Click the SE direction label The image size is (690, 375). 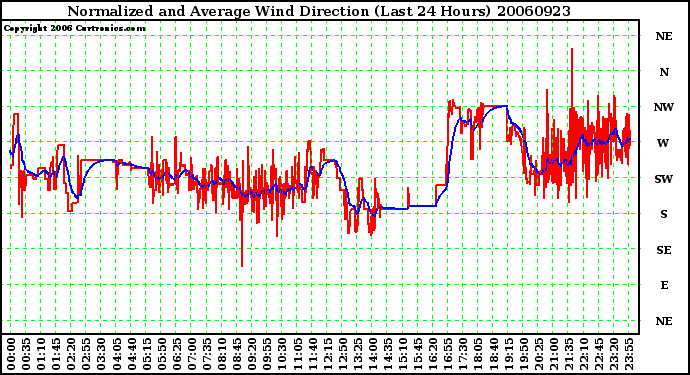664,250
